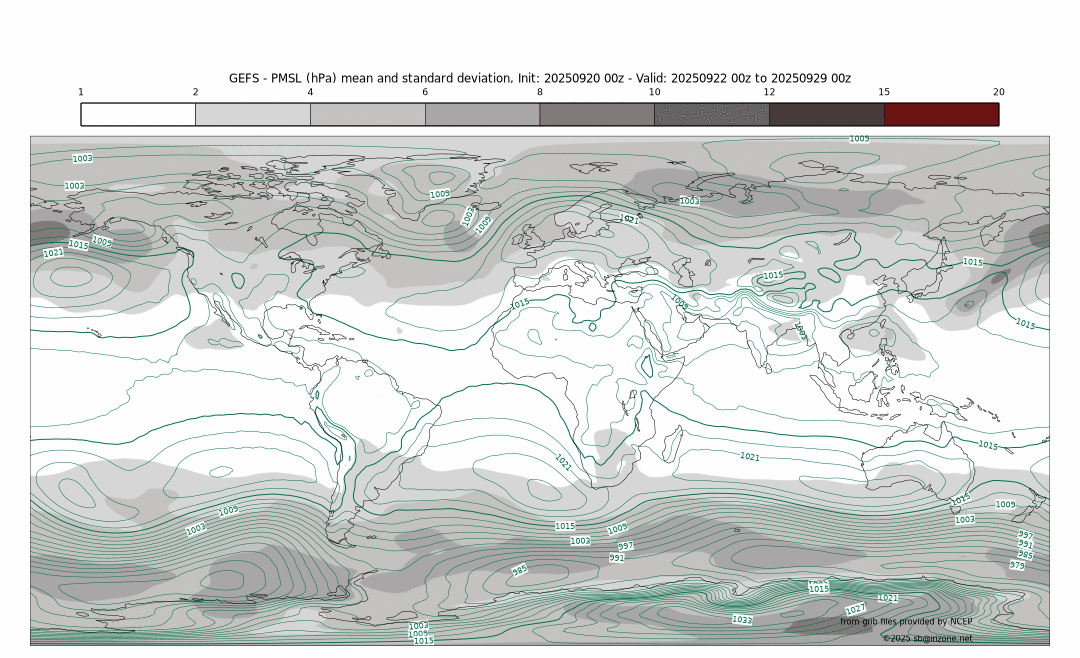Select the 8–10 gray colorbar segment
The image size is (1080, 658).
597,114
